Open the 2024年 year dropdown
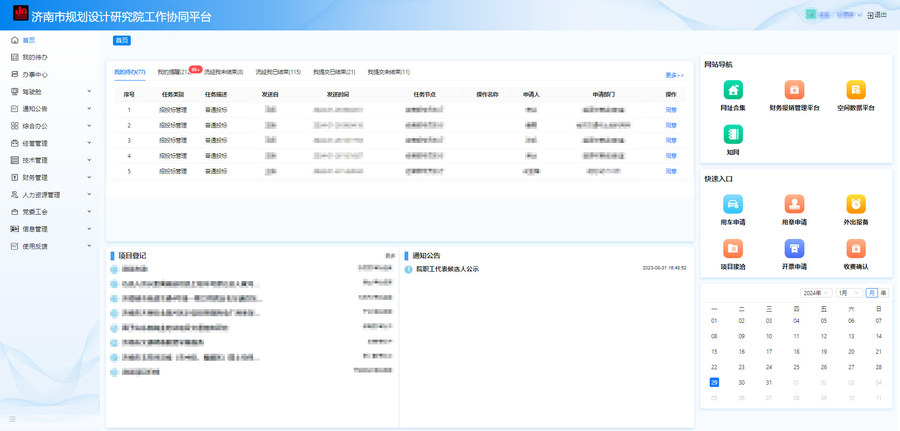Viewport: 900px width, 431px height. (x=815, y=293)
